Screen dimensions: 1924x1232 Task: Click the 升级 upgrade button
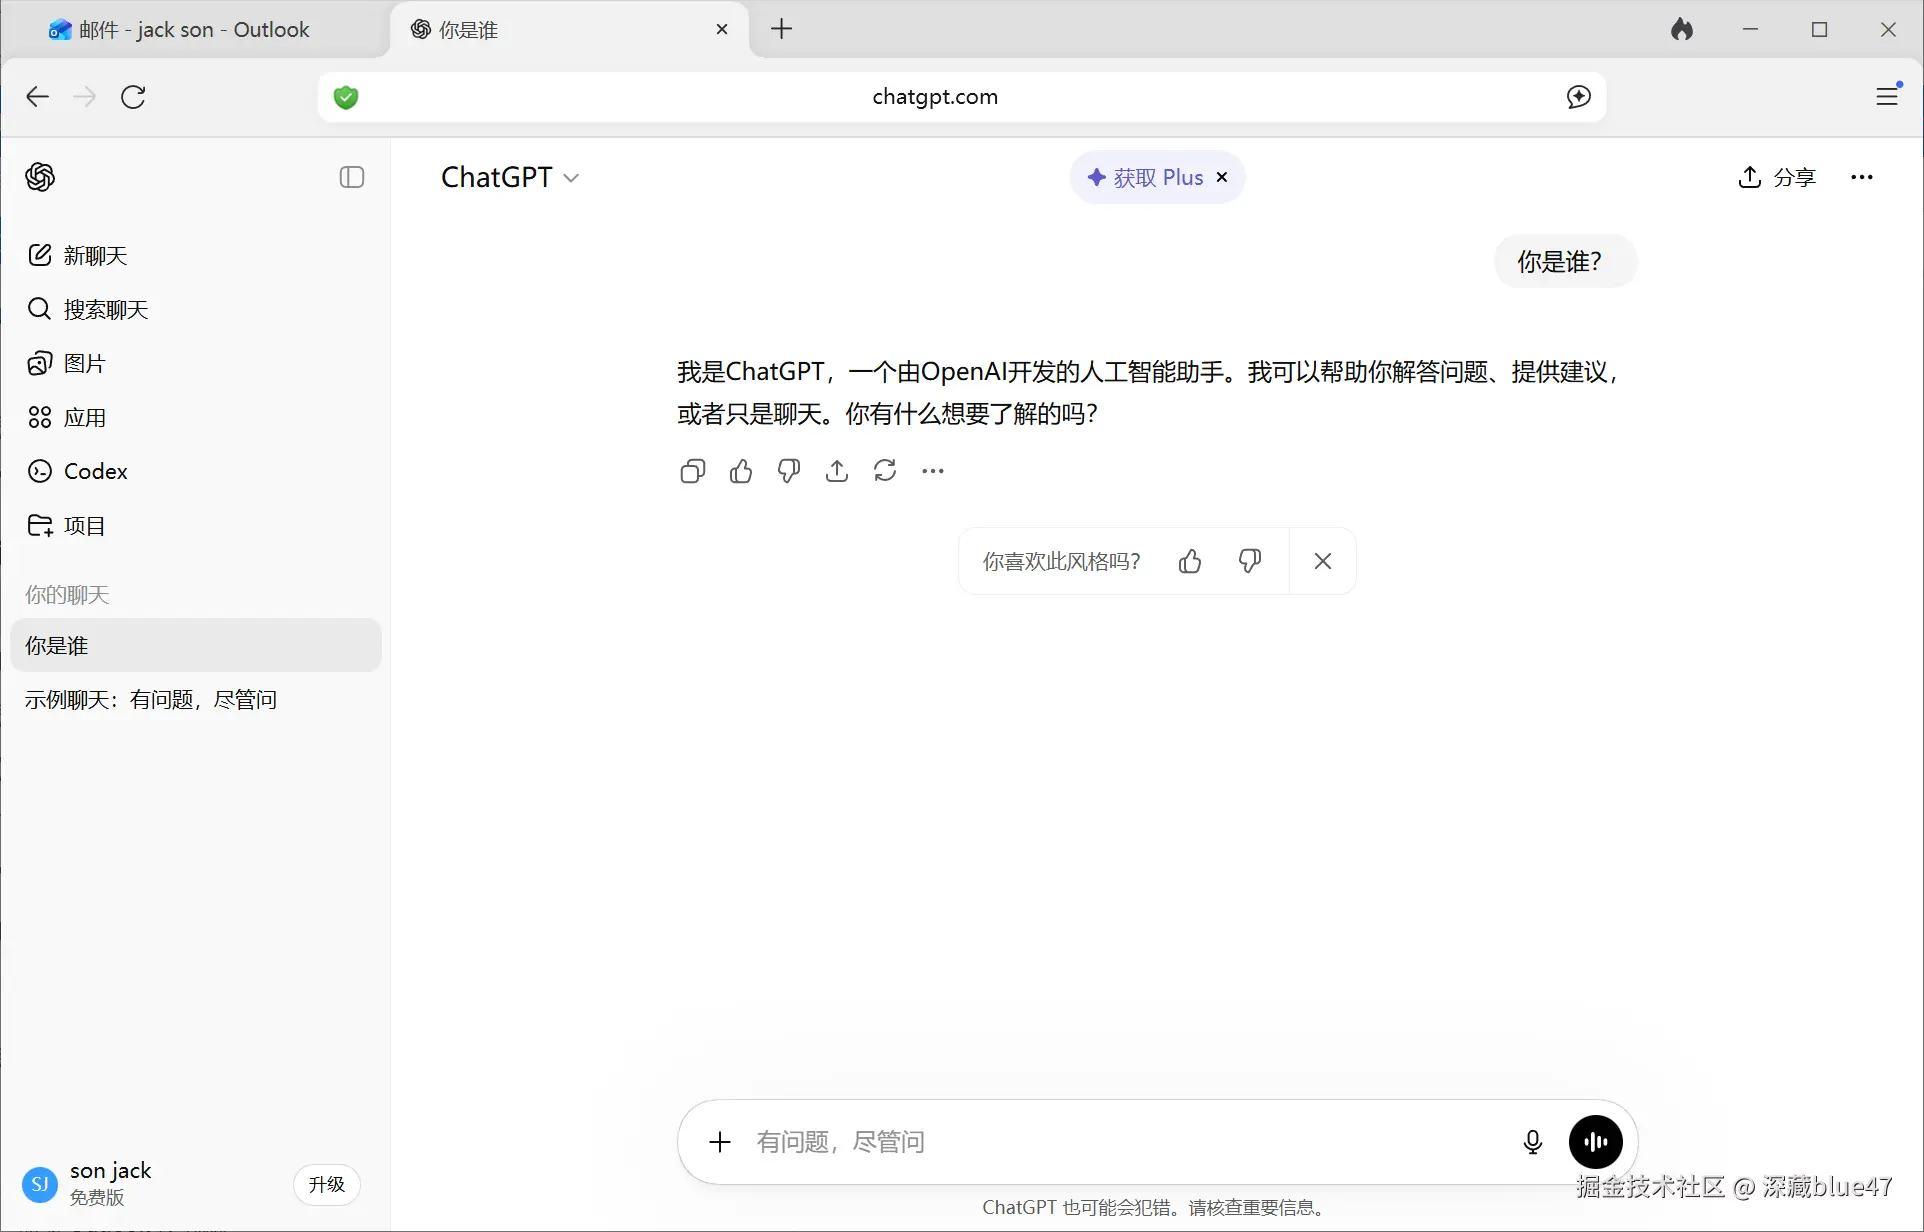[326, 1184]
